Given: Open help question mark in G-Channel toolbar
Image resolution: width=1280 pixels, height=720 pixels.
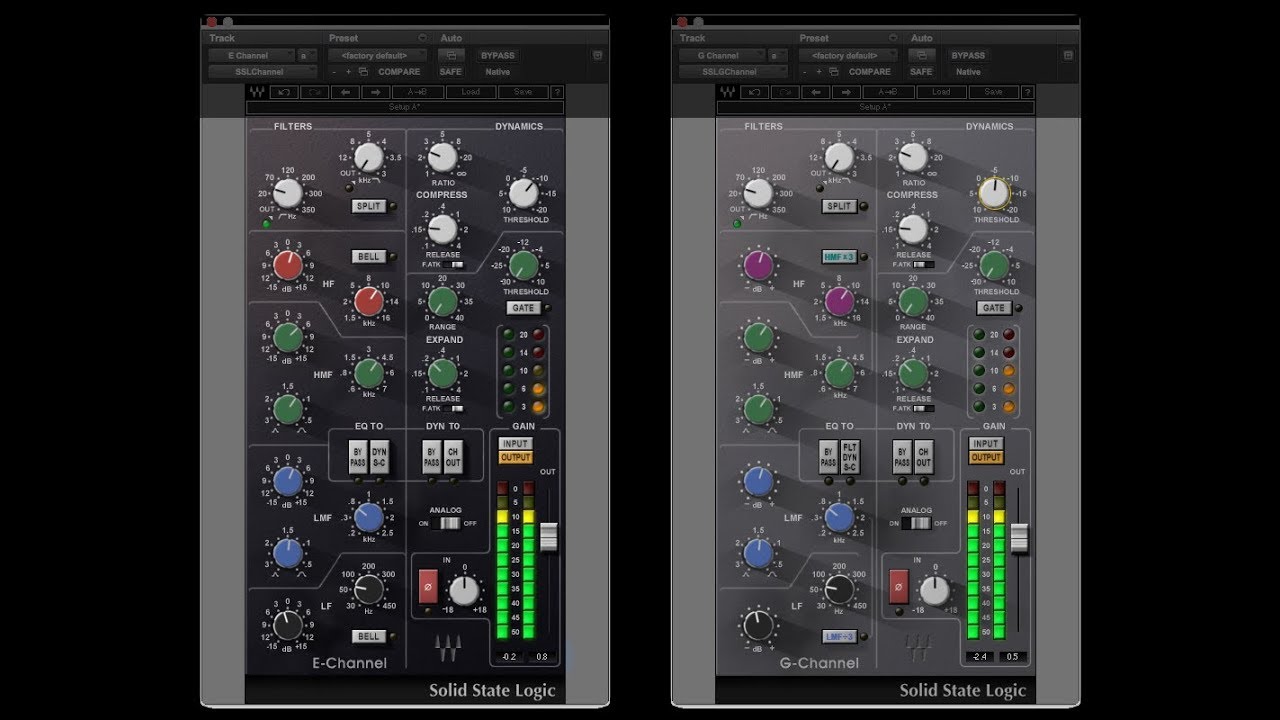Looking at the screenshot, I should click(1027, 92).
